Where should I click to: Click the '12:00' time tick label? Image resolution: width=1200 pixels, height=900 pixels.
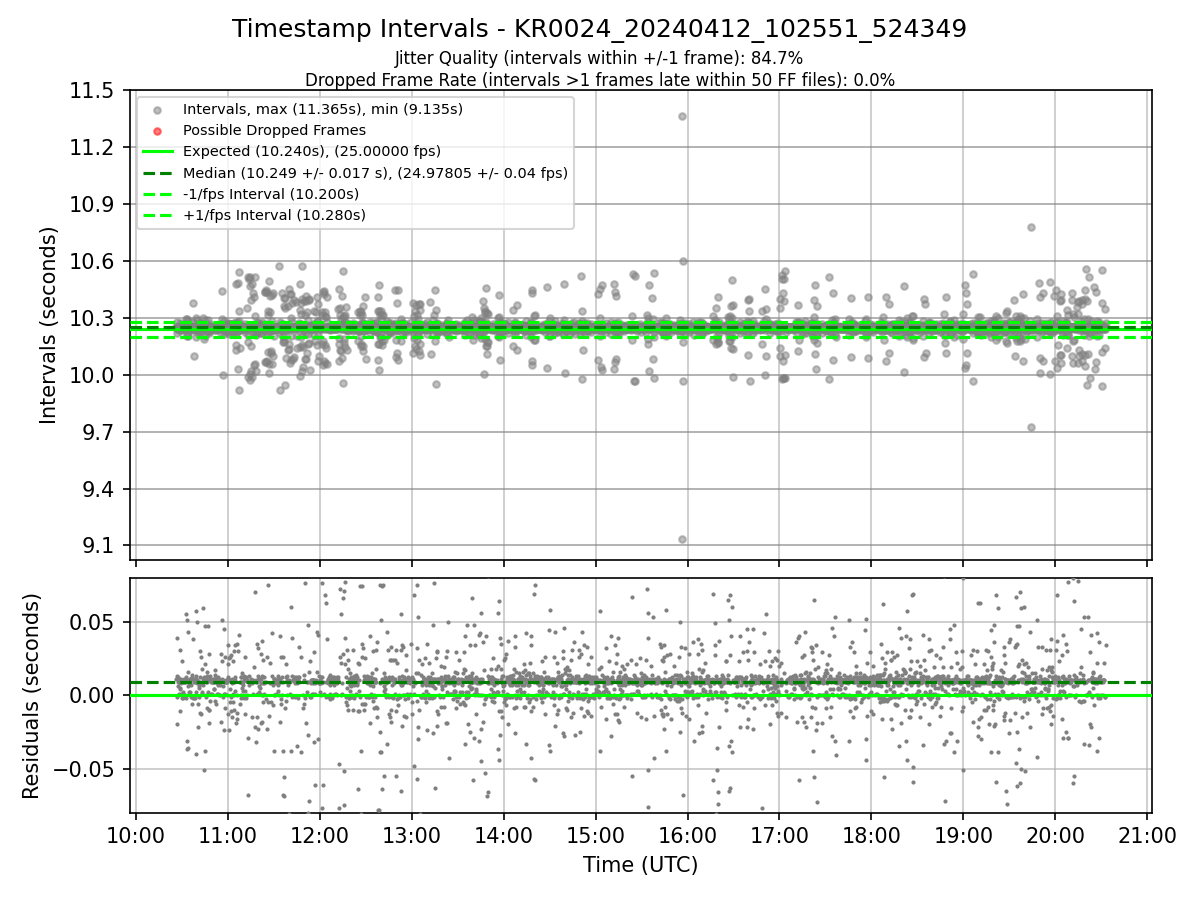(319, 834)
